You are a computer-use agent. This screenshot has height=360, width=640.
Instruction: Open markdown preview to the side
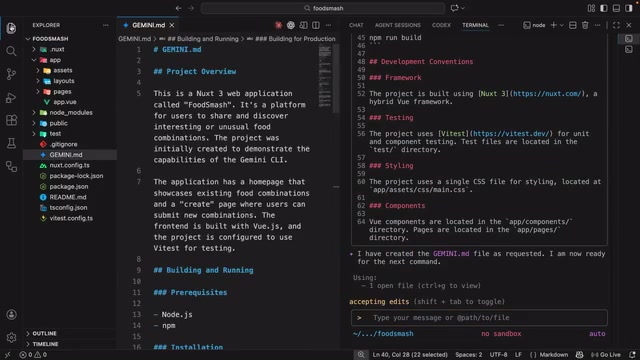pos(303,25)
